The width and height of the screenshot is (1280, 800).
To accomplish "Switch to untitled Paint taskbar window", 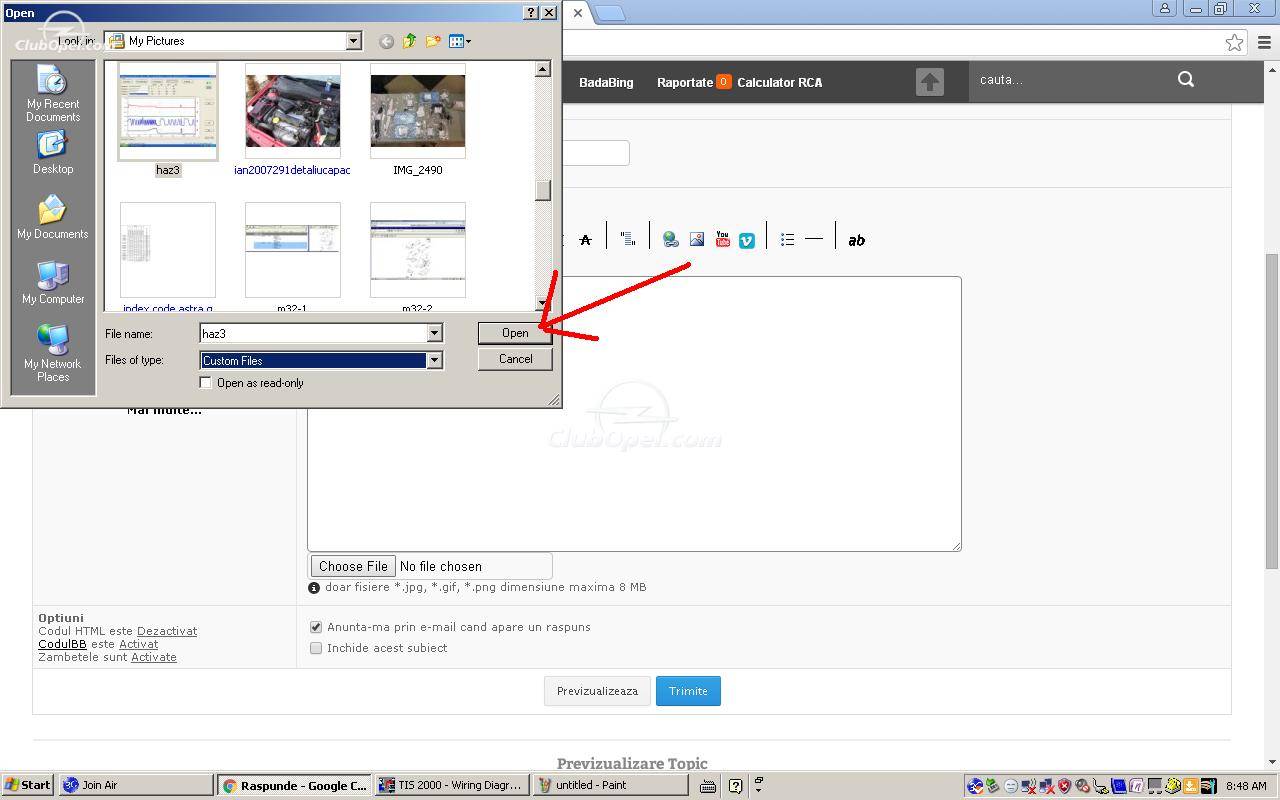I will coord(609,785).
